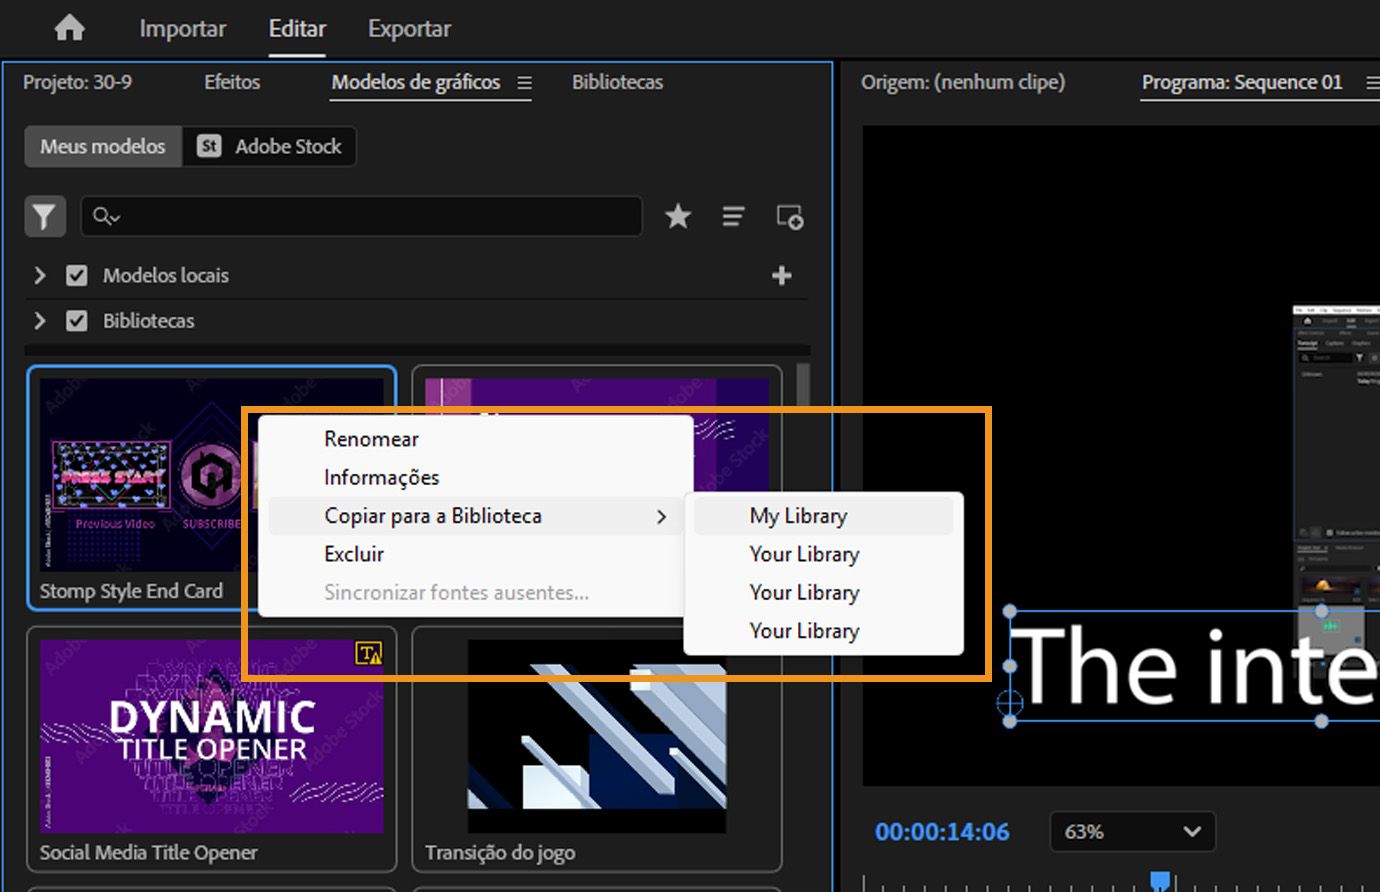This screenshot has width=1380, height=892.
Task: Select the Social Media Title Opener template
Action: click(x=212, y=749)
